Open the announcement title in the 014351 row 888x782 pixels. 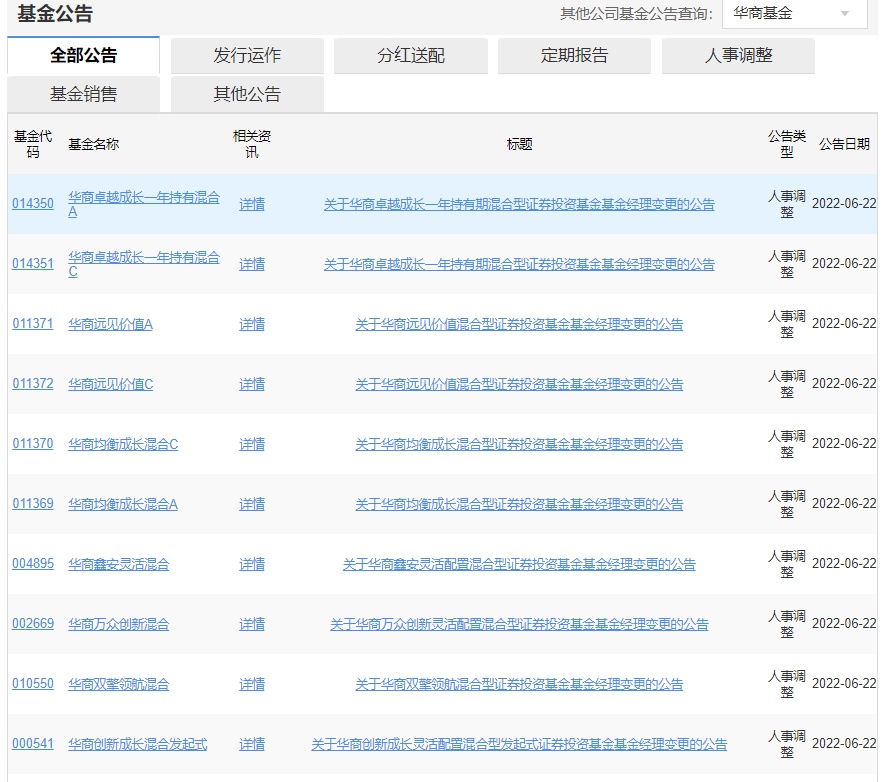point(519,264)
